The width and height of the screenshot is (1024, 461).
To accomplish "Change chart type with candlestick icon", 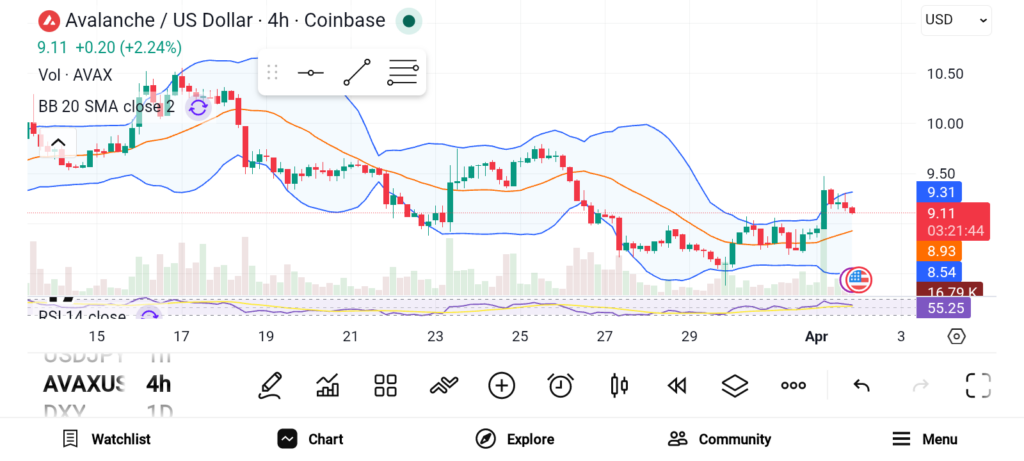I will pyautogui.click(x=619, y=385).
